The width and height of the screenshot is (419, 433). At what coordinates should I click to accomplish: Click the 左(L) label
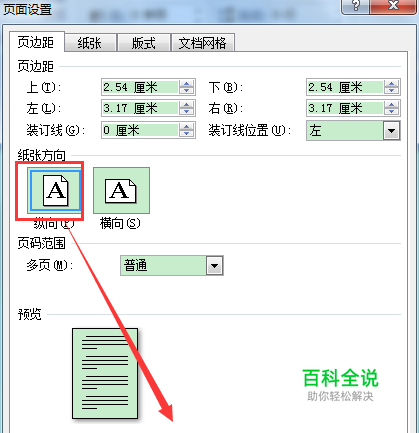coord(44,108)
